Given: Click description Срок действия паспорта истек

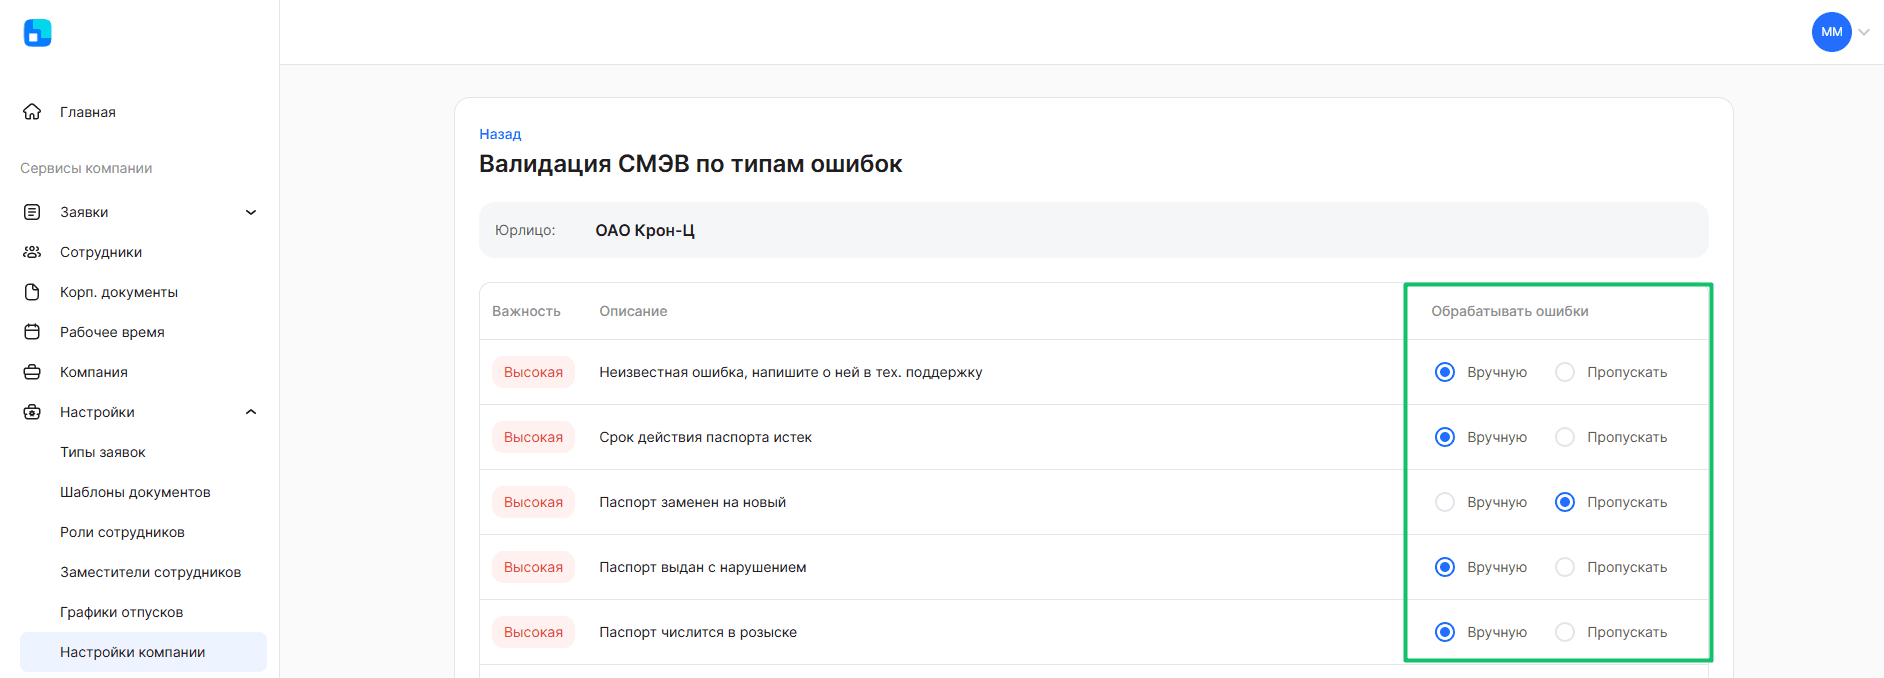Looking at the screenshot, I should click(705, 437).
